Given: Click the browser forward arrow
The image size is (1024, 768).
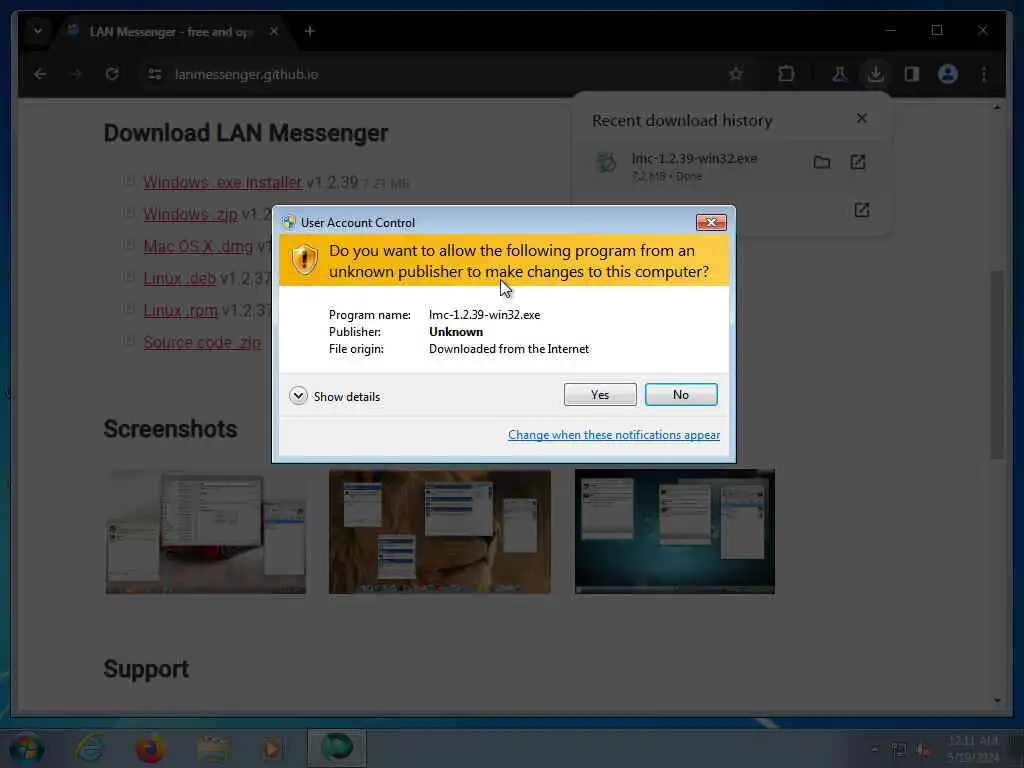Looking at the screenshot, I should [76, 74].
